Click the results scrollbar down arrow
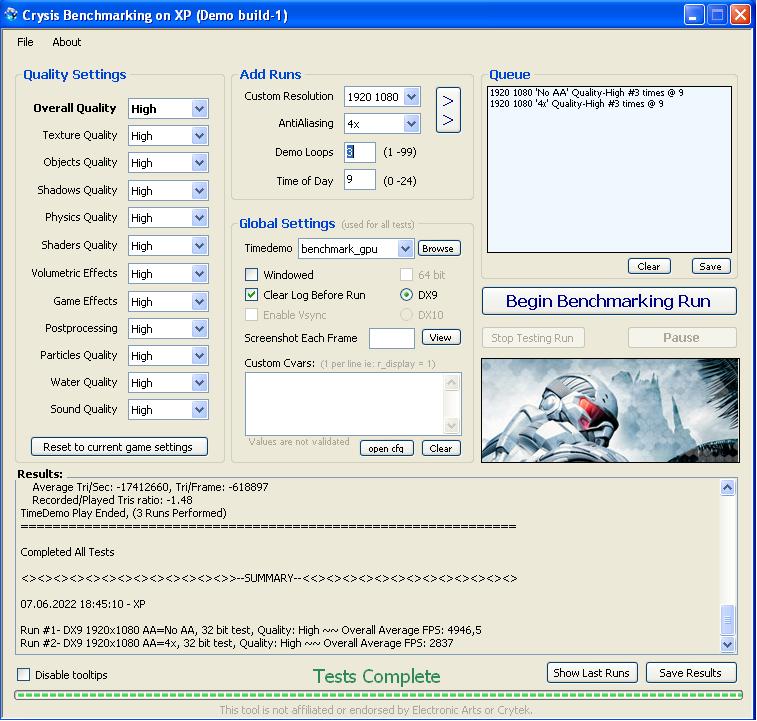Image resolution: width=757 pixels, height=721 pixels. click(728, 644)
